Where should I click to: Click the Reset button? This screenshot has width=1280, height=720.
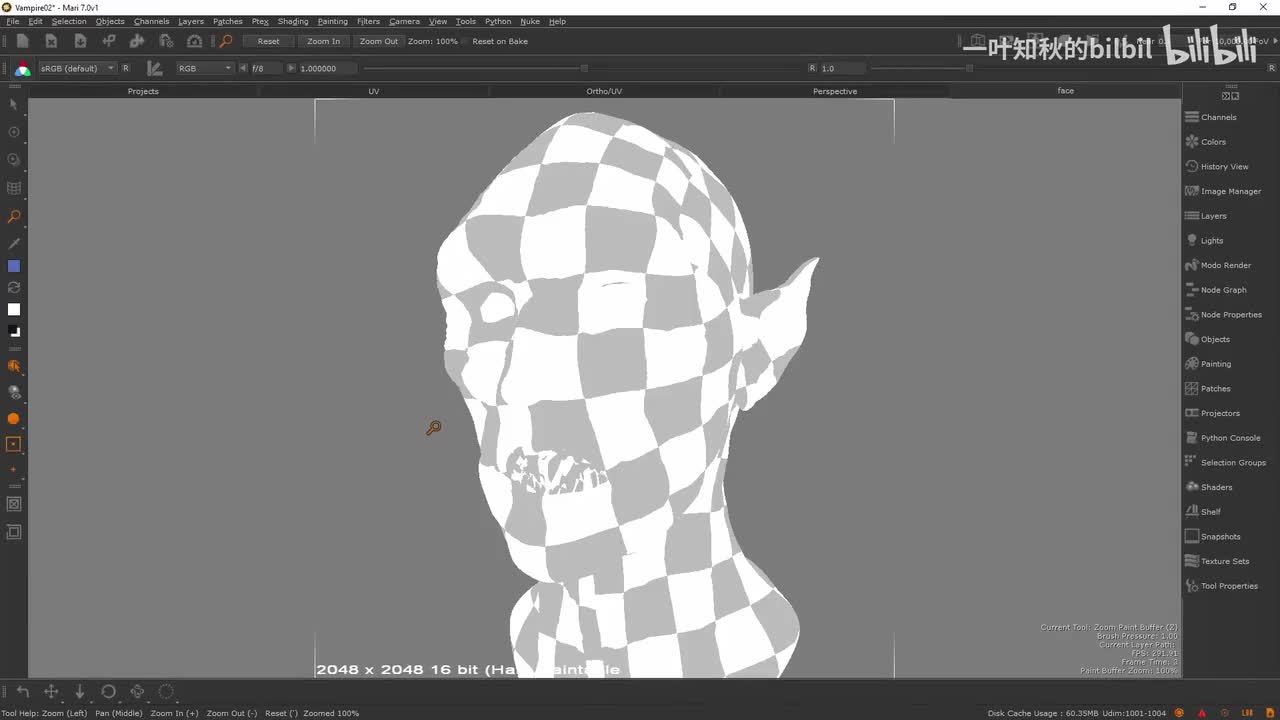coord(269,41)
